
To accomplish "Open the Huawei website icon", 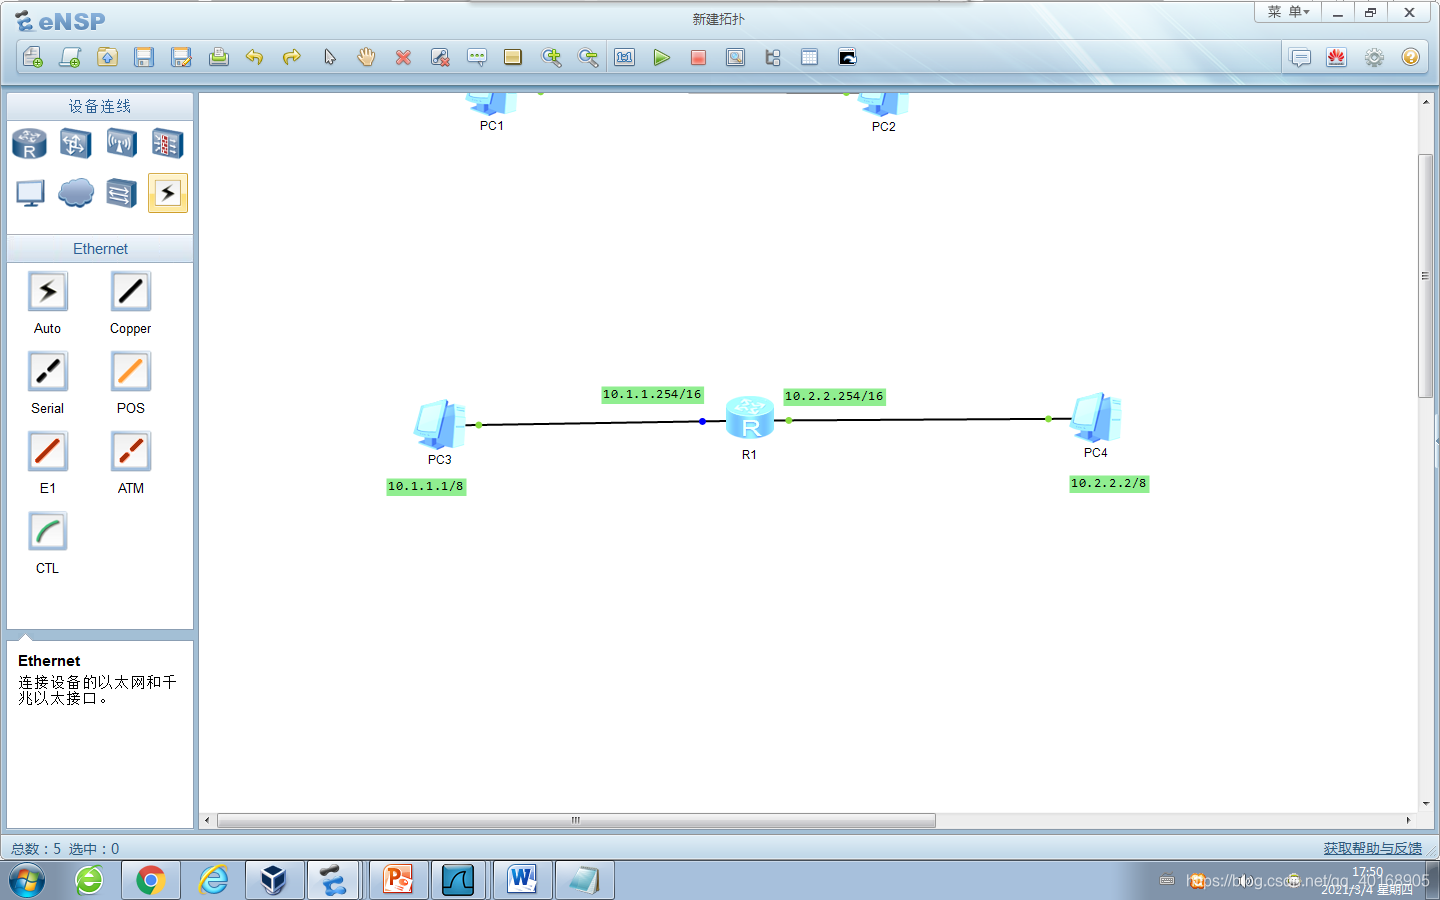I will 1337,57.
